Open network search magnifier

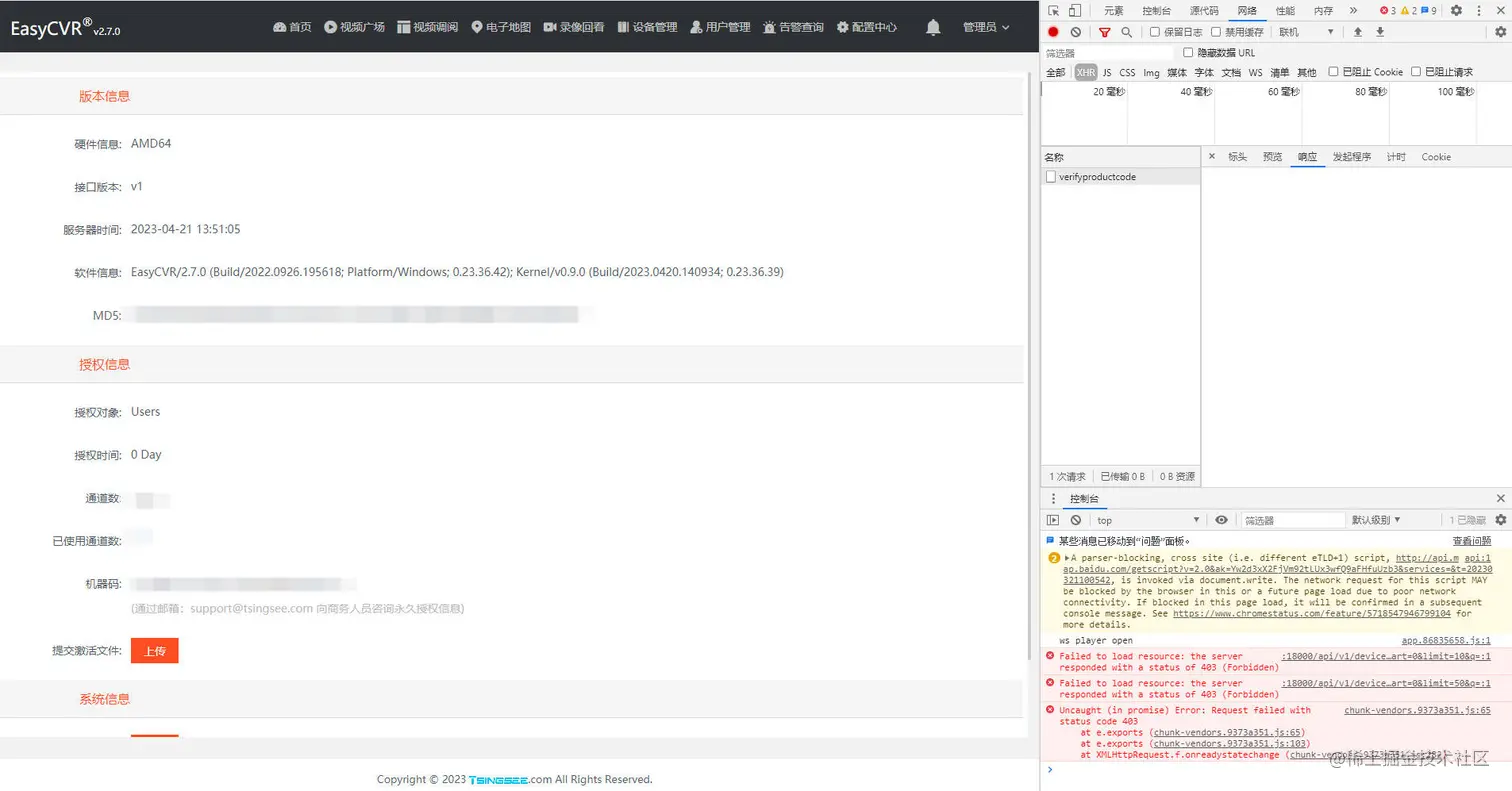1127,32
